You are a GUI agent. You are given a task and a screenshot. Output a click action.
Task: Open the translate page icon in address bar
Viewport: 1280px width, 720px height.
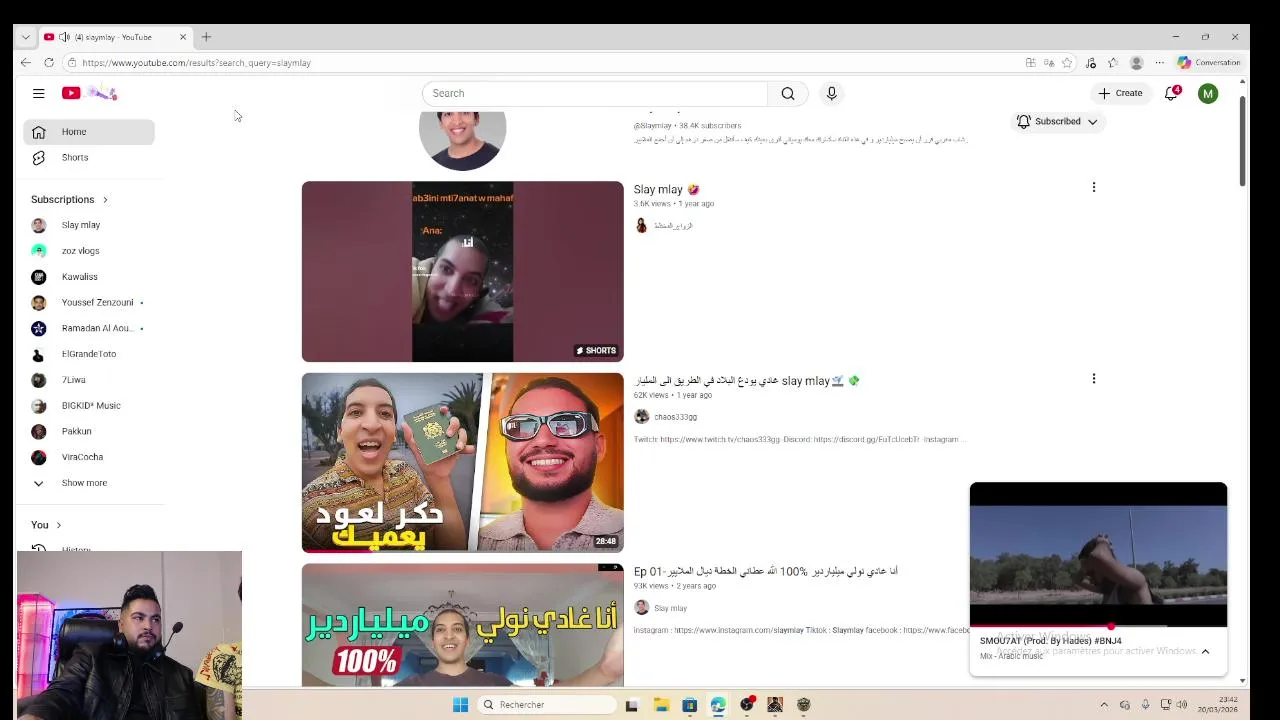pyautogui.click(x=1049, y=62)
